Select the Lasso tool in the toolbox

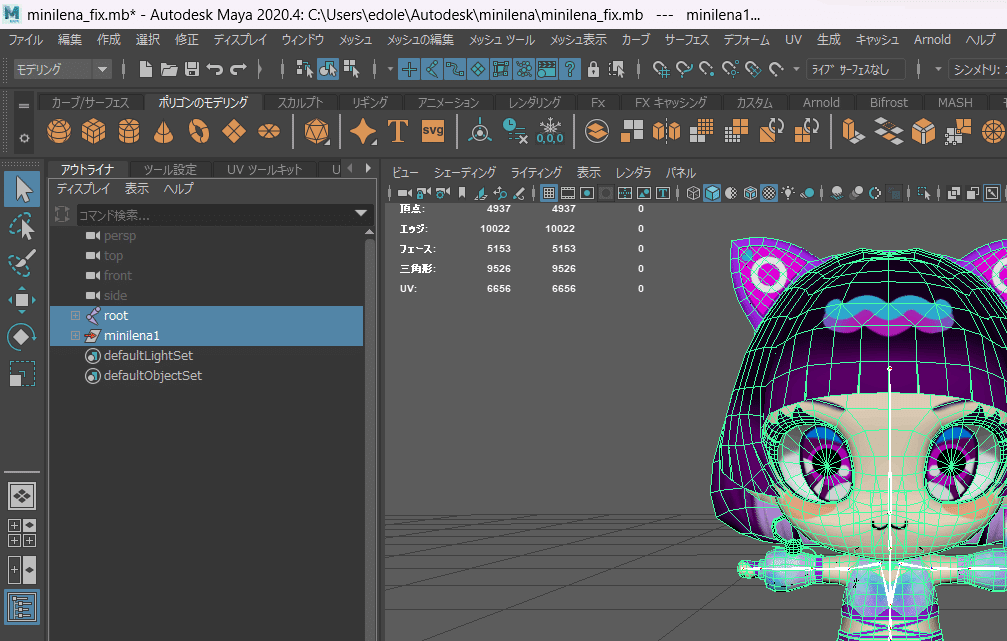point(22,226)
